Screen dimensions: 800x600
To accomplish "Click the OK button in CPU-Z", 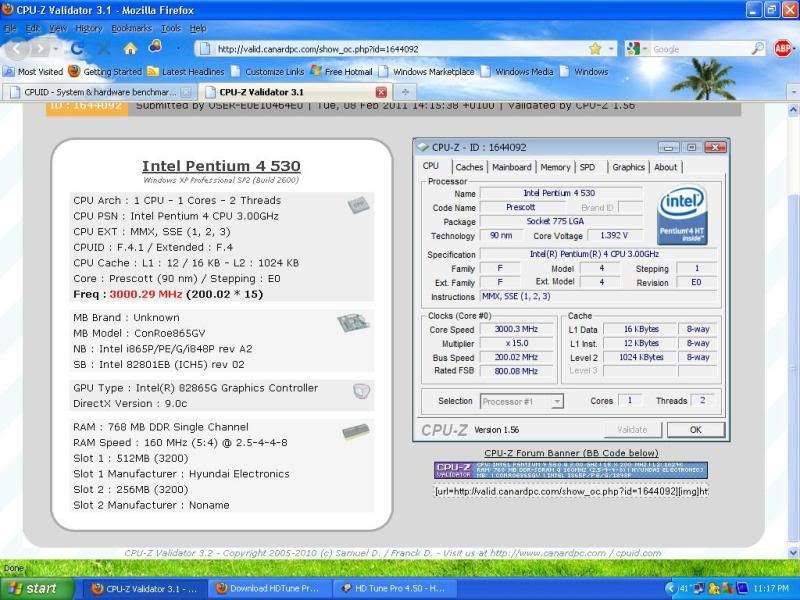I will point(695,430).
